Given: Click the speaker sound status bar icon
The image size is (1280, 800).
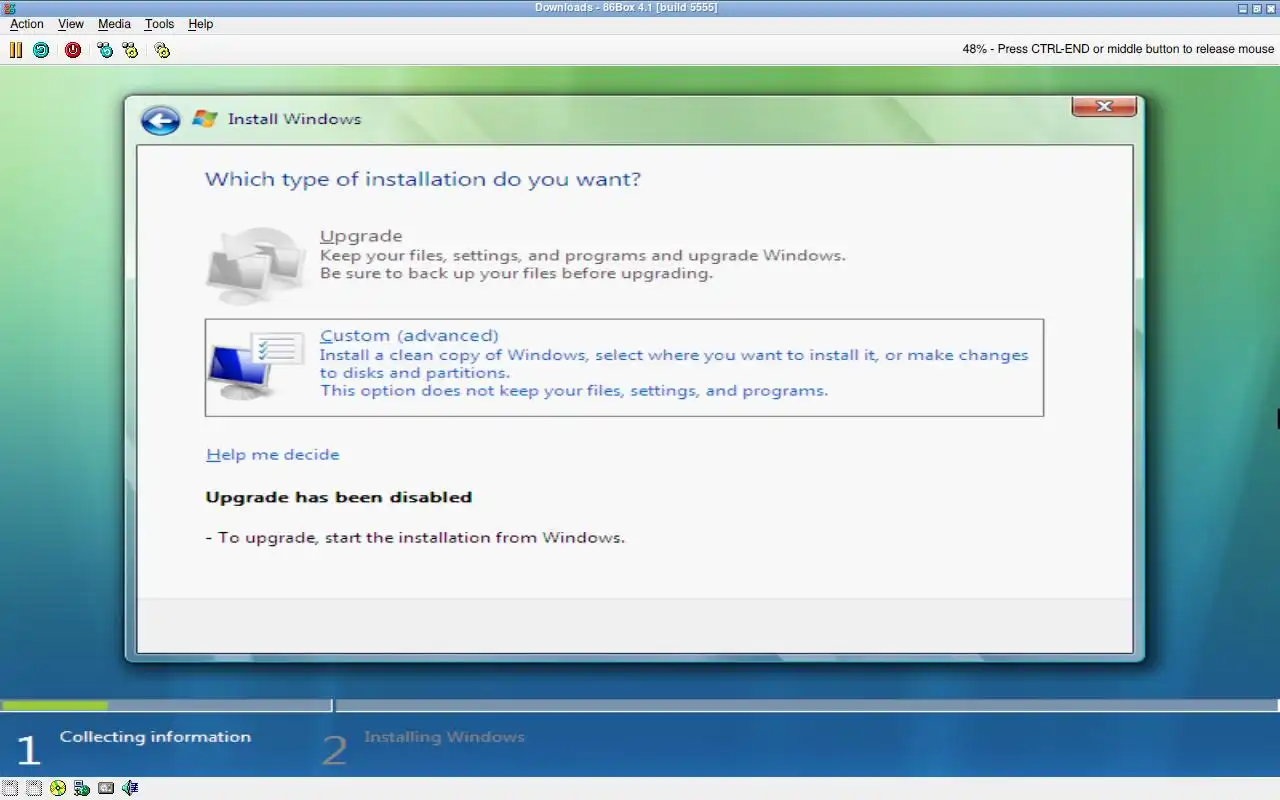Looking at the screenshot, I should point(130,788).
